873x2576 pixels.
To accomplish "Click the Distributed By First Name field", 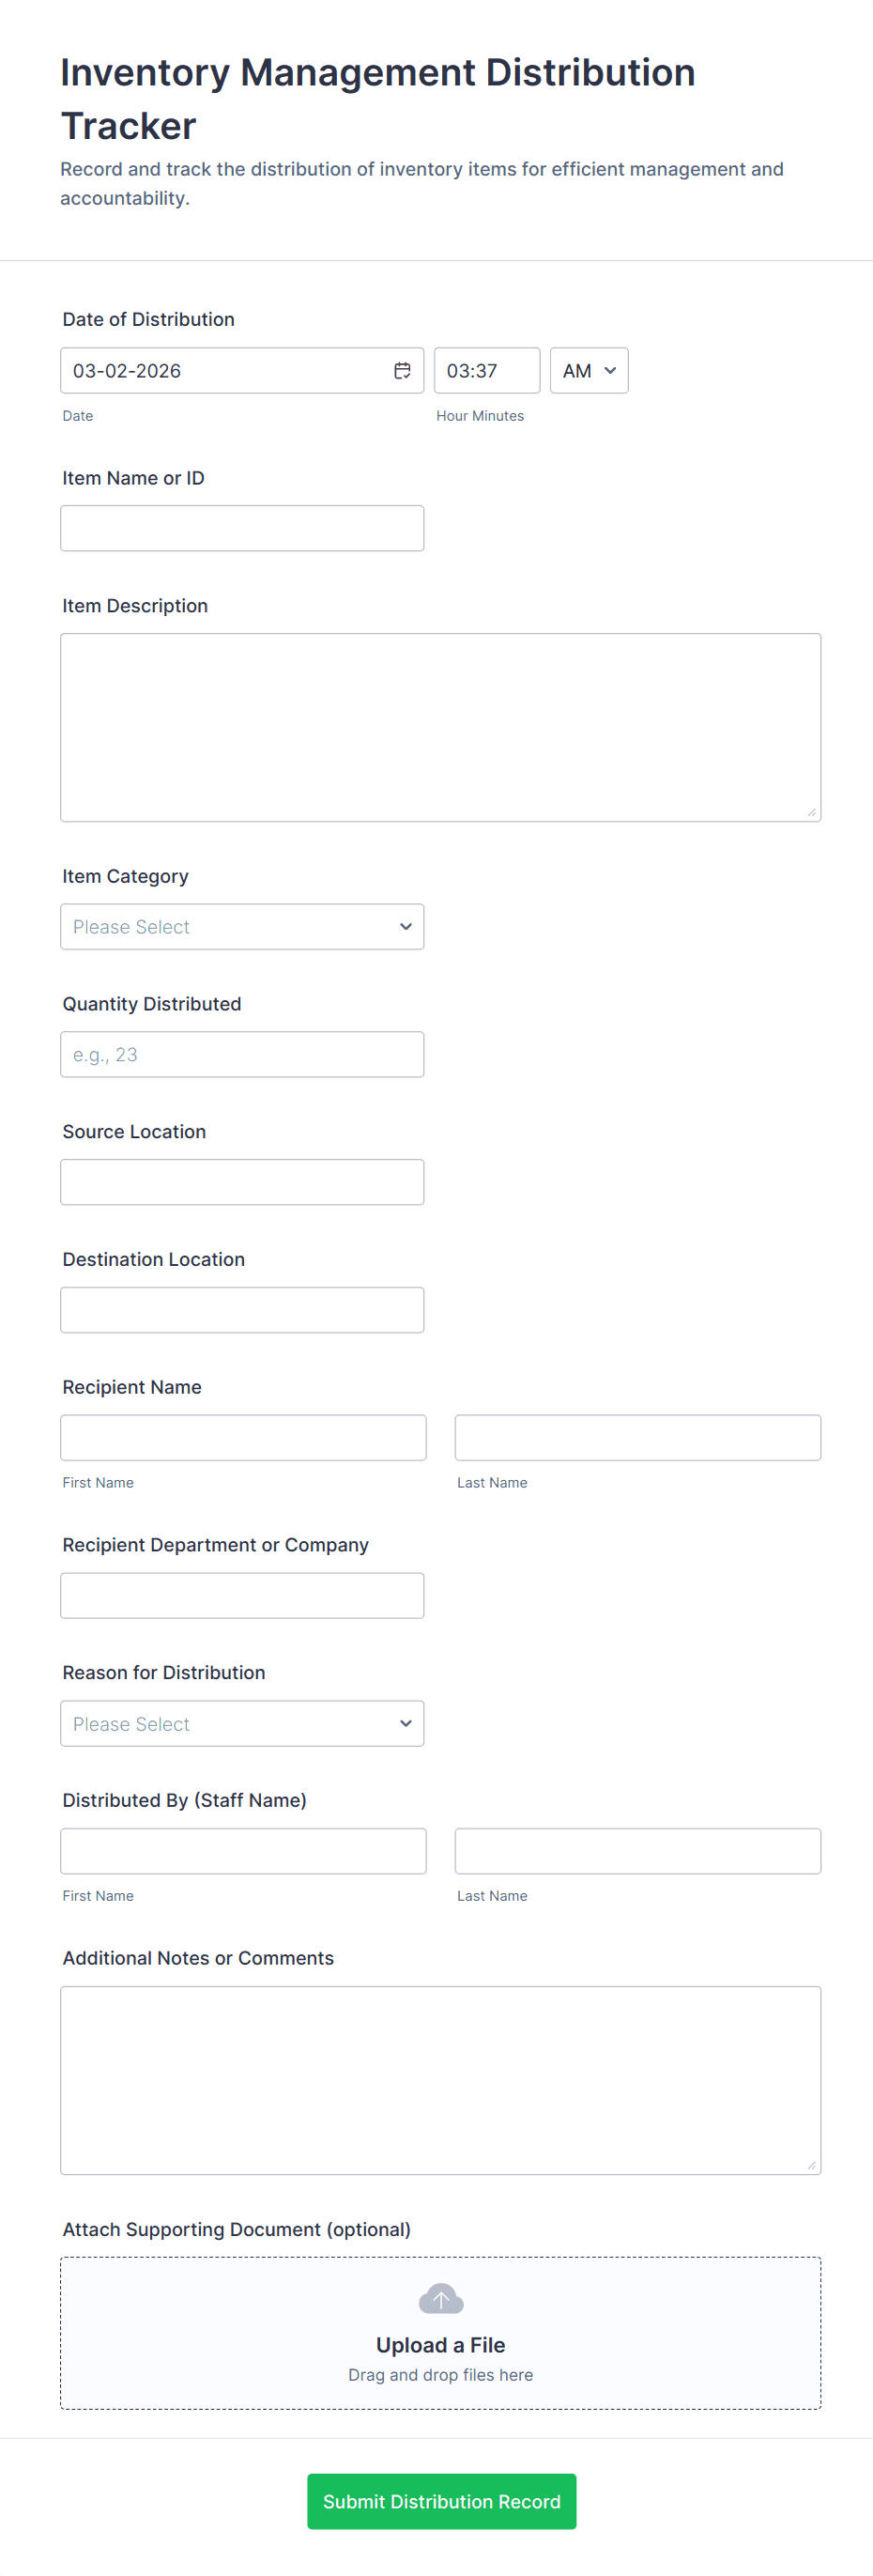I will point(243,1851).
